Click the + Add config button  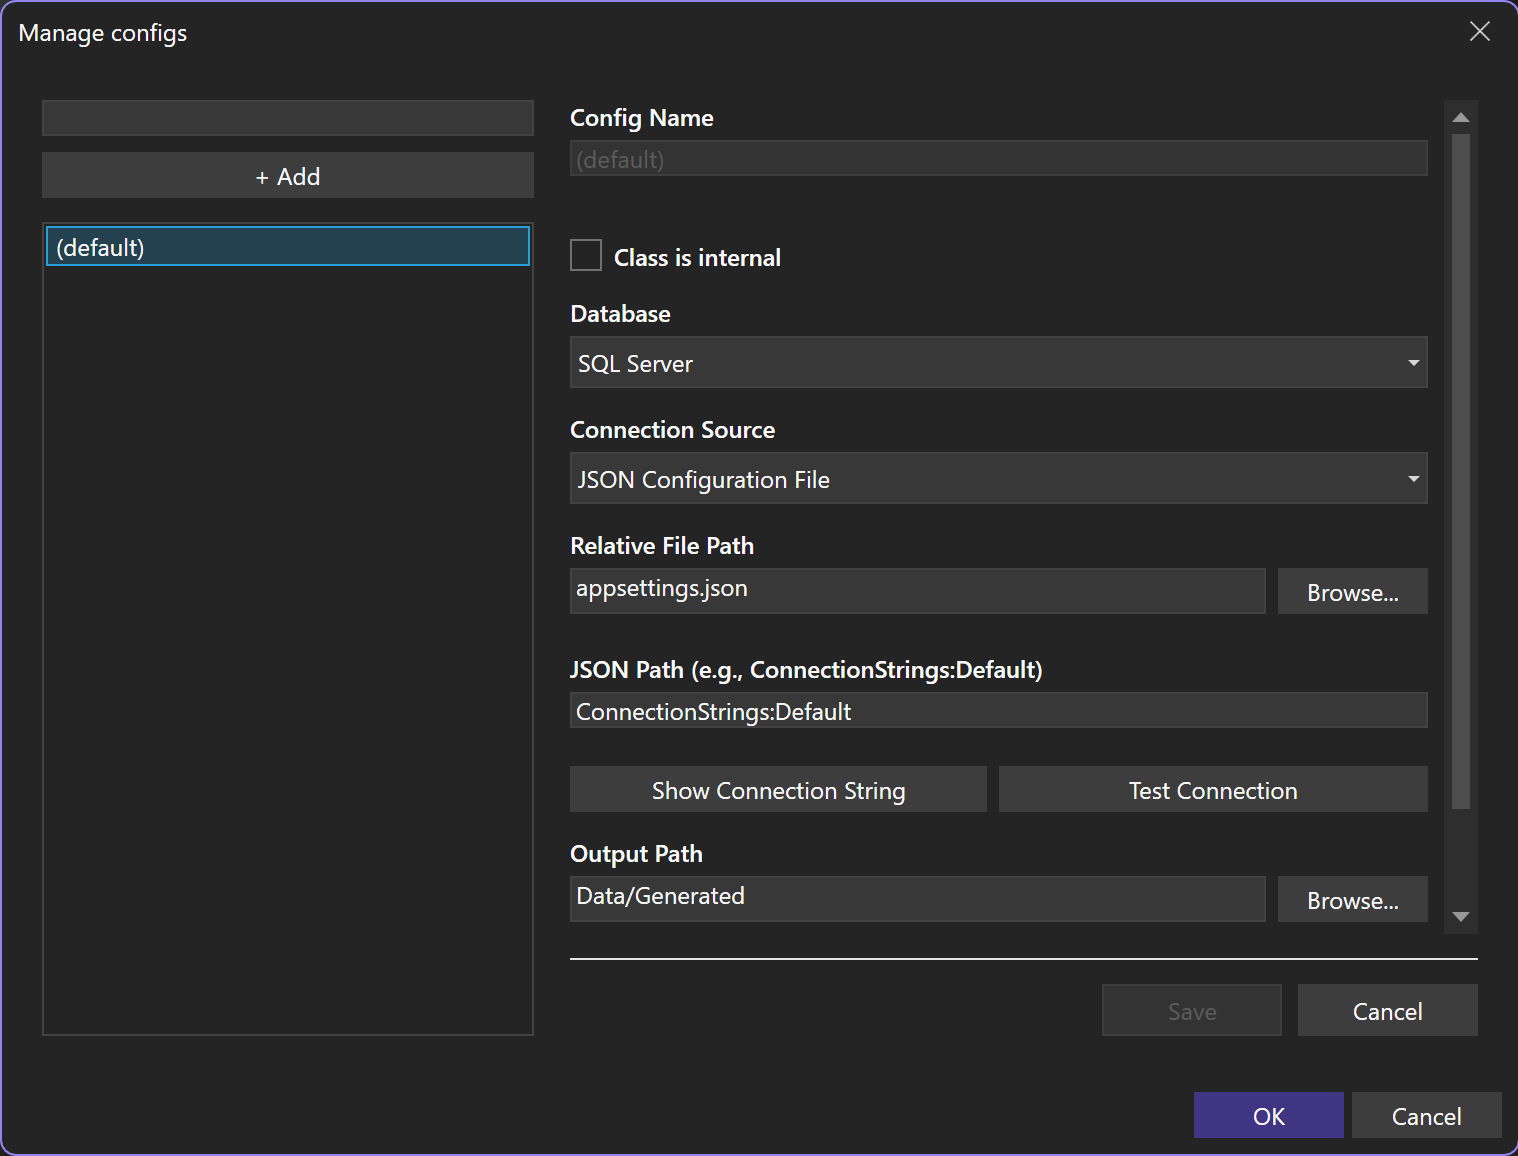(x=288, y=176)
